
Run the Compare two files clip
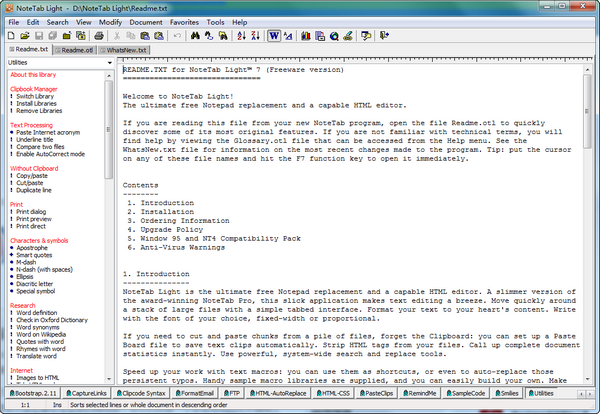click(x=40, y=147)
